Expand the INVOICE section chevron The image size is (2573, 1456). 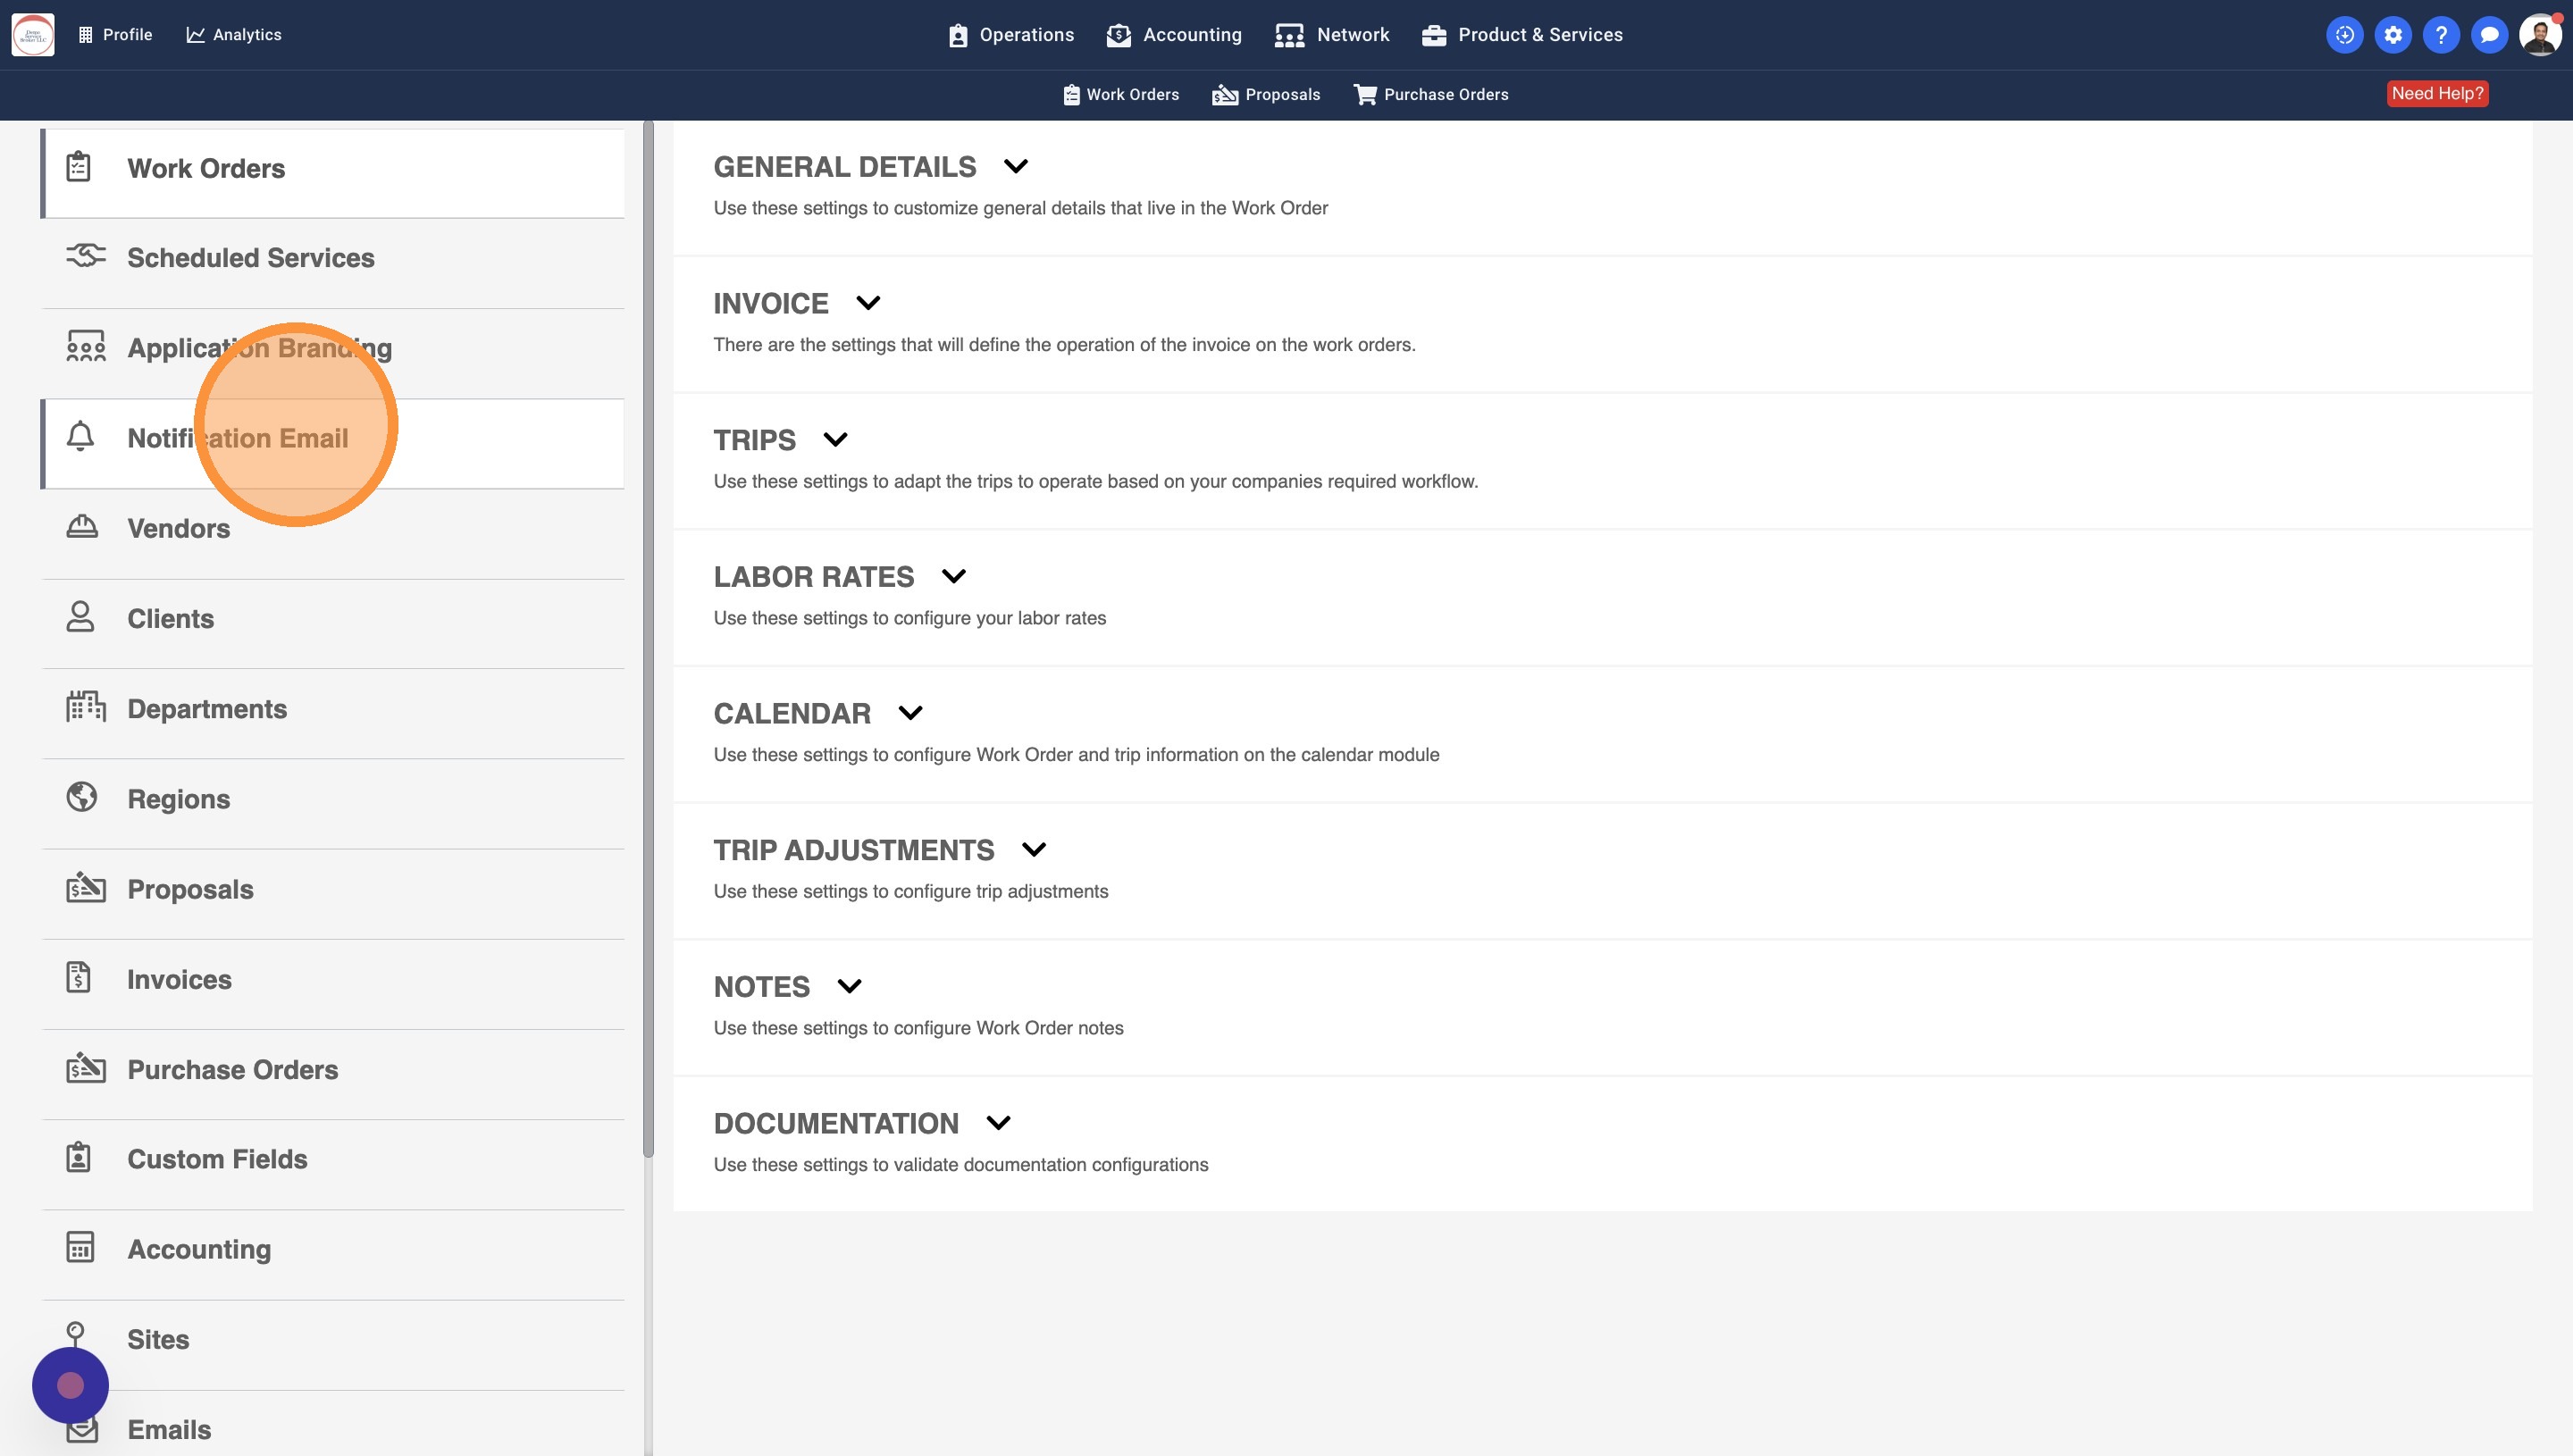coord(868,303)
